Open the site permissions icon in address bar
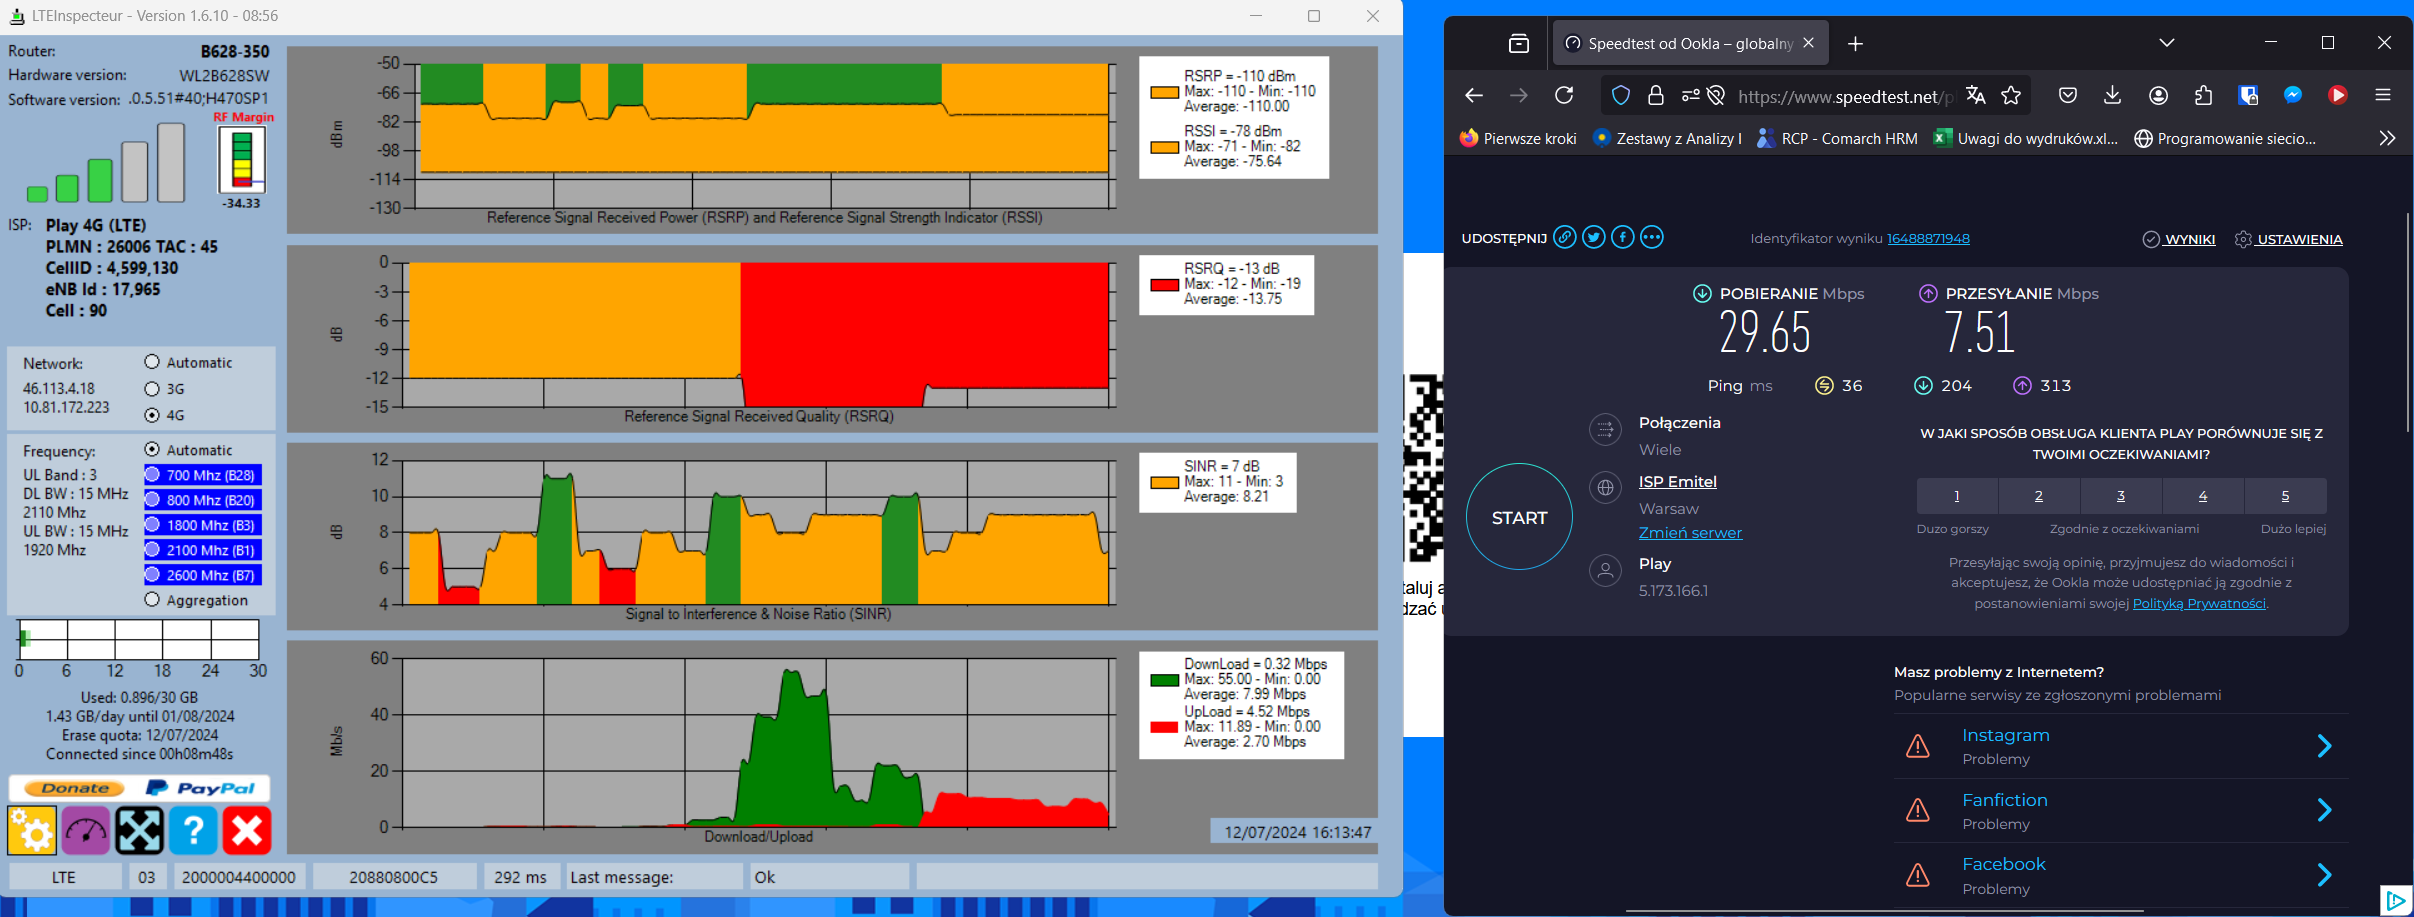Screen dimensions: 2414x917 pyautogui.click(x=1690, y=95)
